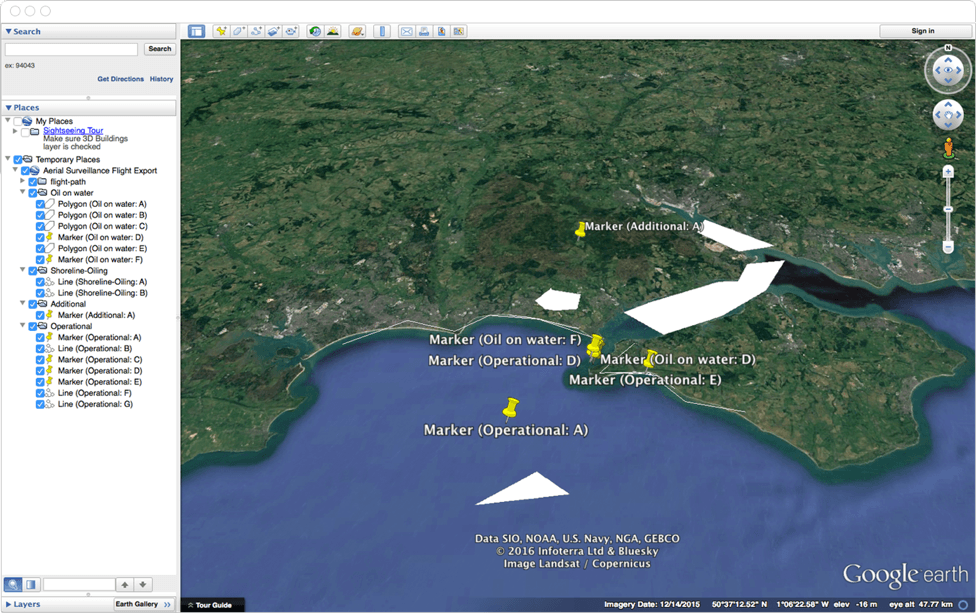Click in the Search input field
This screenshot has height=613, width=976.
coord(72,49)
